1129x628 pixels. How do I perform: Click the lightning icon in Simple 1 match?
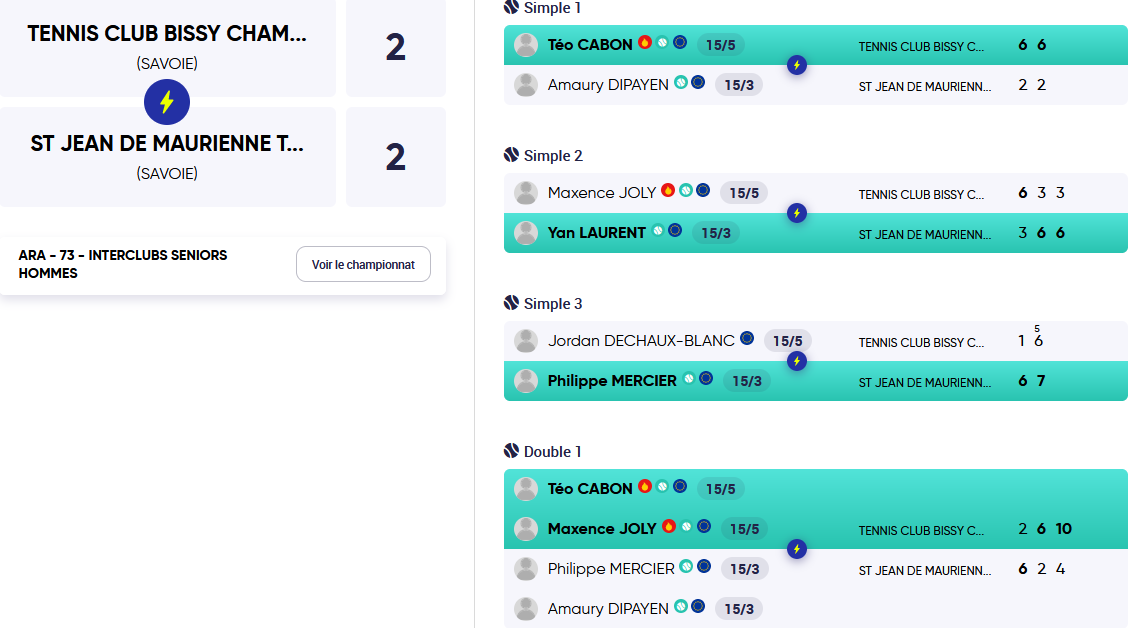pos(796,66)
